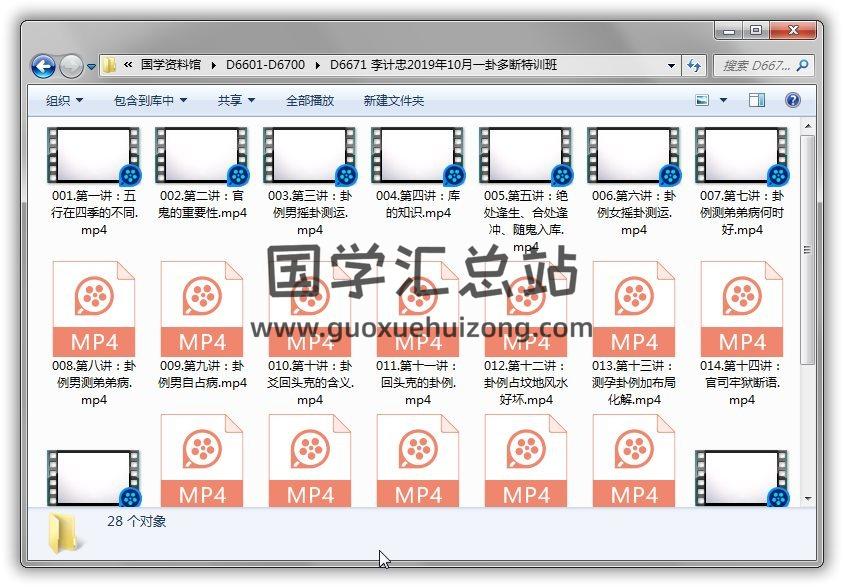Select filename text 001.第一讲：五行在四季的不同.mp4
Image resolution: width=844 pixels, height=588 pixels.
(x=94, y=213)
